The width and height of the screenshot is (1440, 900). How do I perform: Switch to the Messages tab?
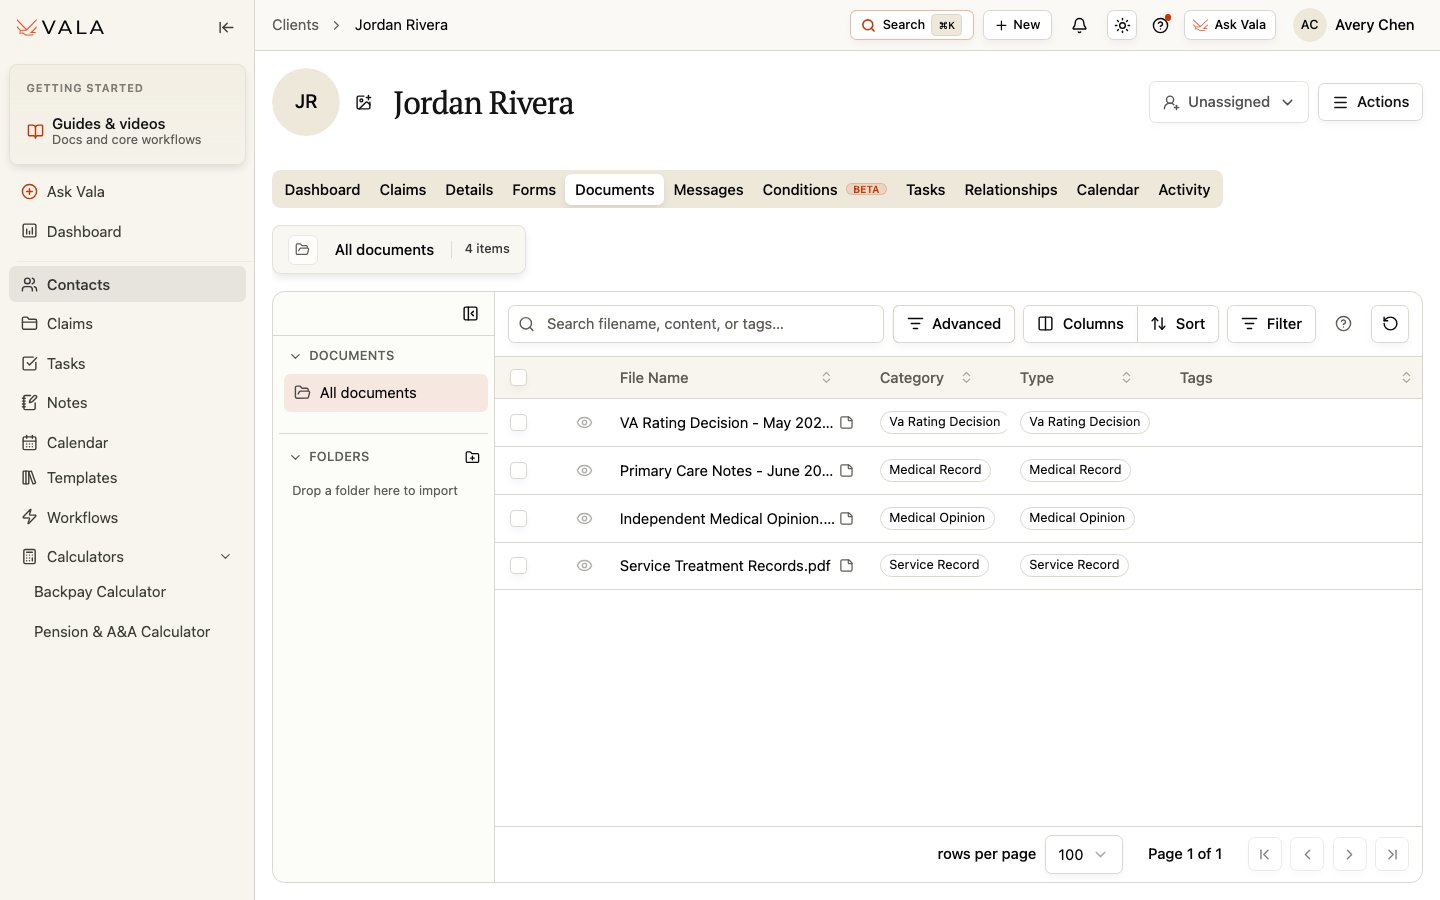coord(708,190)
